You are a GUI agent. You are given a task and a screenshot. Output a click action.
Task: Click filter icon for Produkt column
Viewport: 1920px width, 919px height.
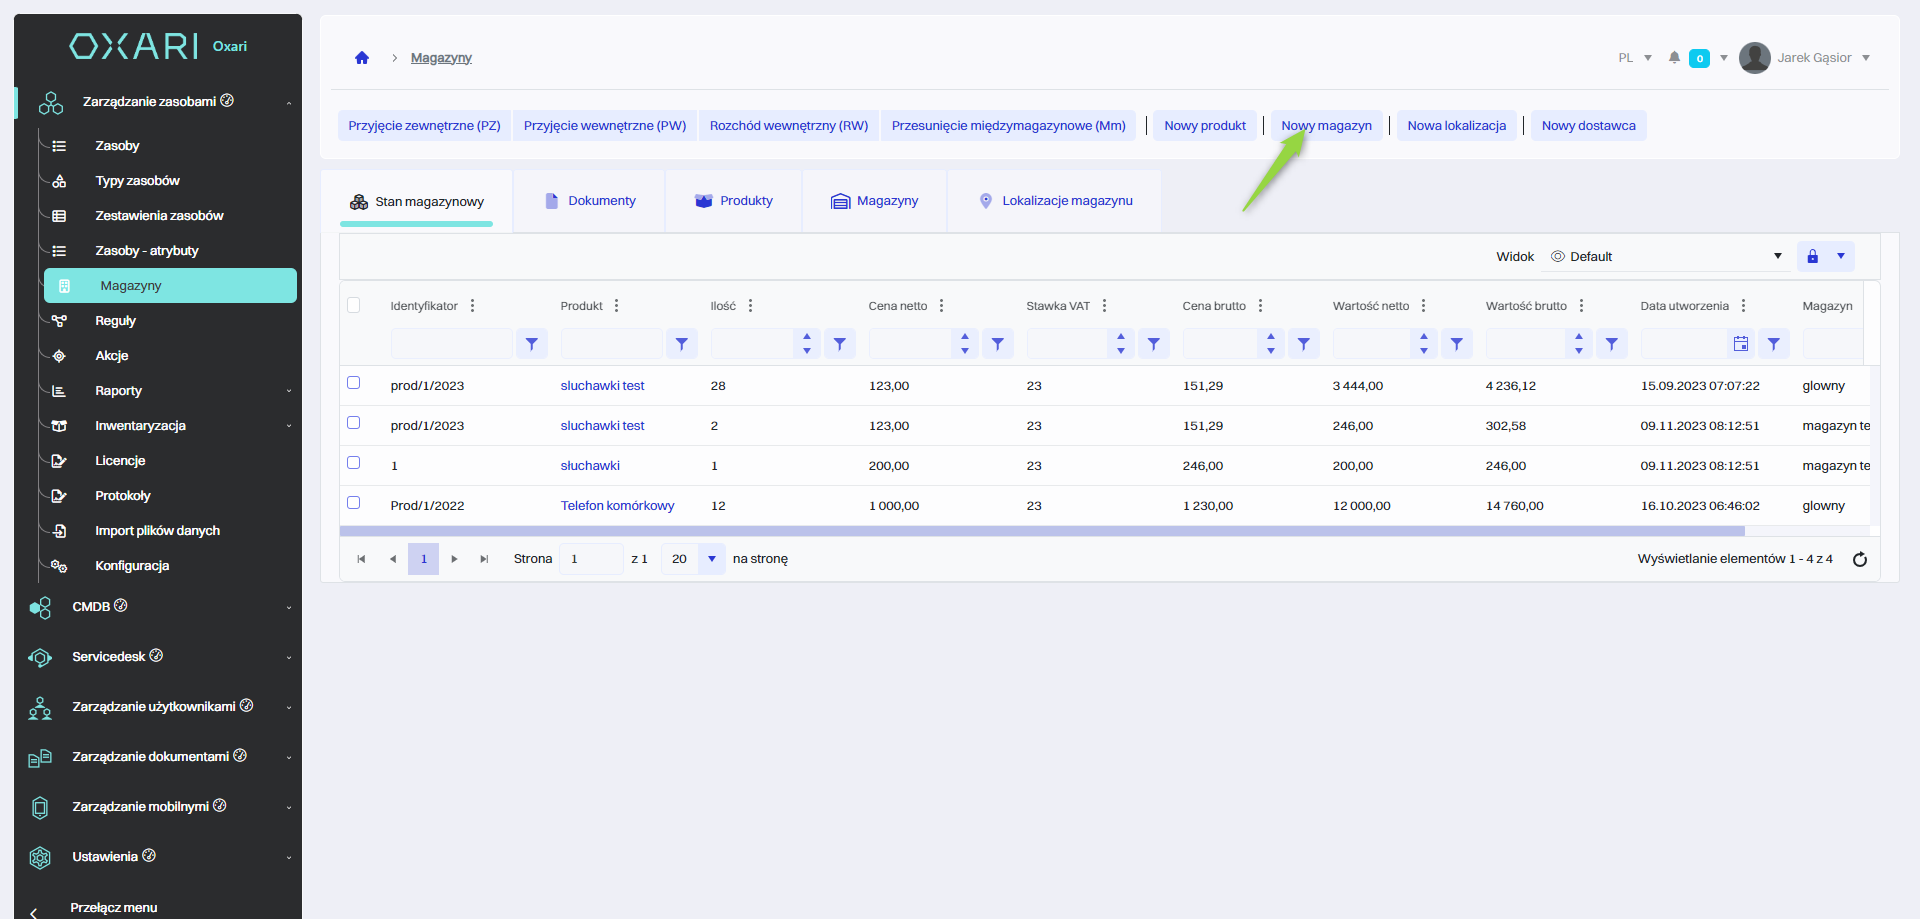681,344
